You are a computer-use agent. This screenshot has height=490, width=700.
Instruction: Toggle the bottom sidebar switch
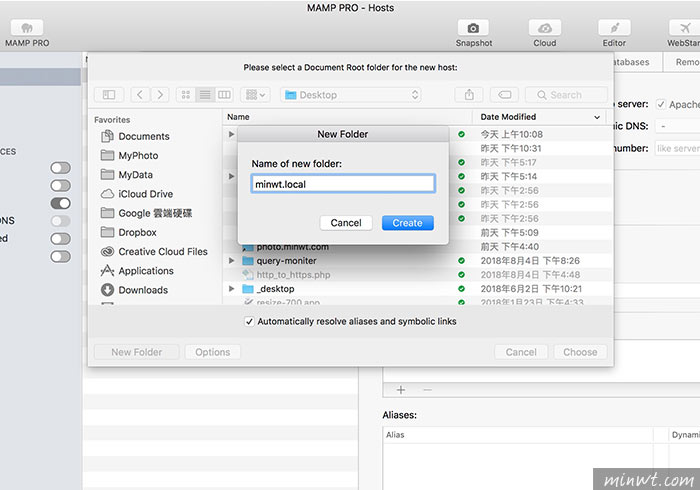point(60,257)
